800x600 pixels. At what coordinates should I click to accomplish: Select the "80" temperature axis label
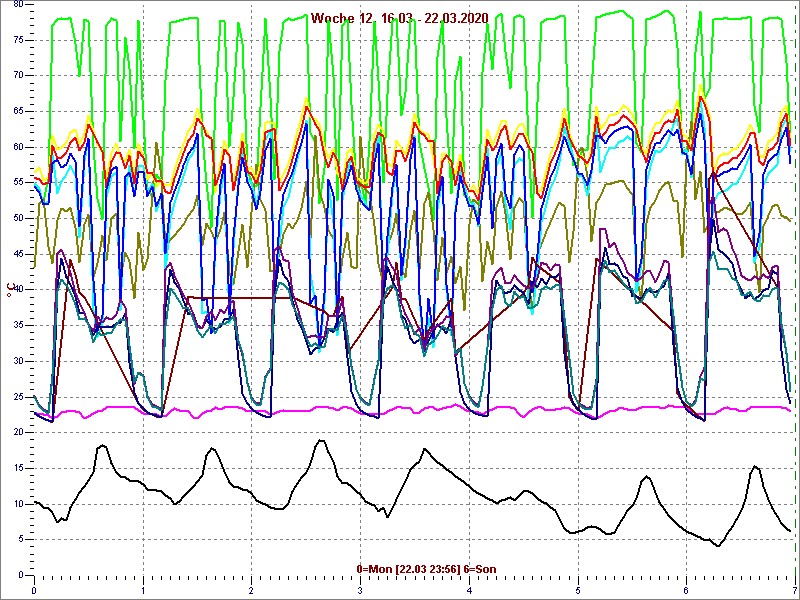(x=18, y=5)
